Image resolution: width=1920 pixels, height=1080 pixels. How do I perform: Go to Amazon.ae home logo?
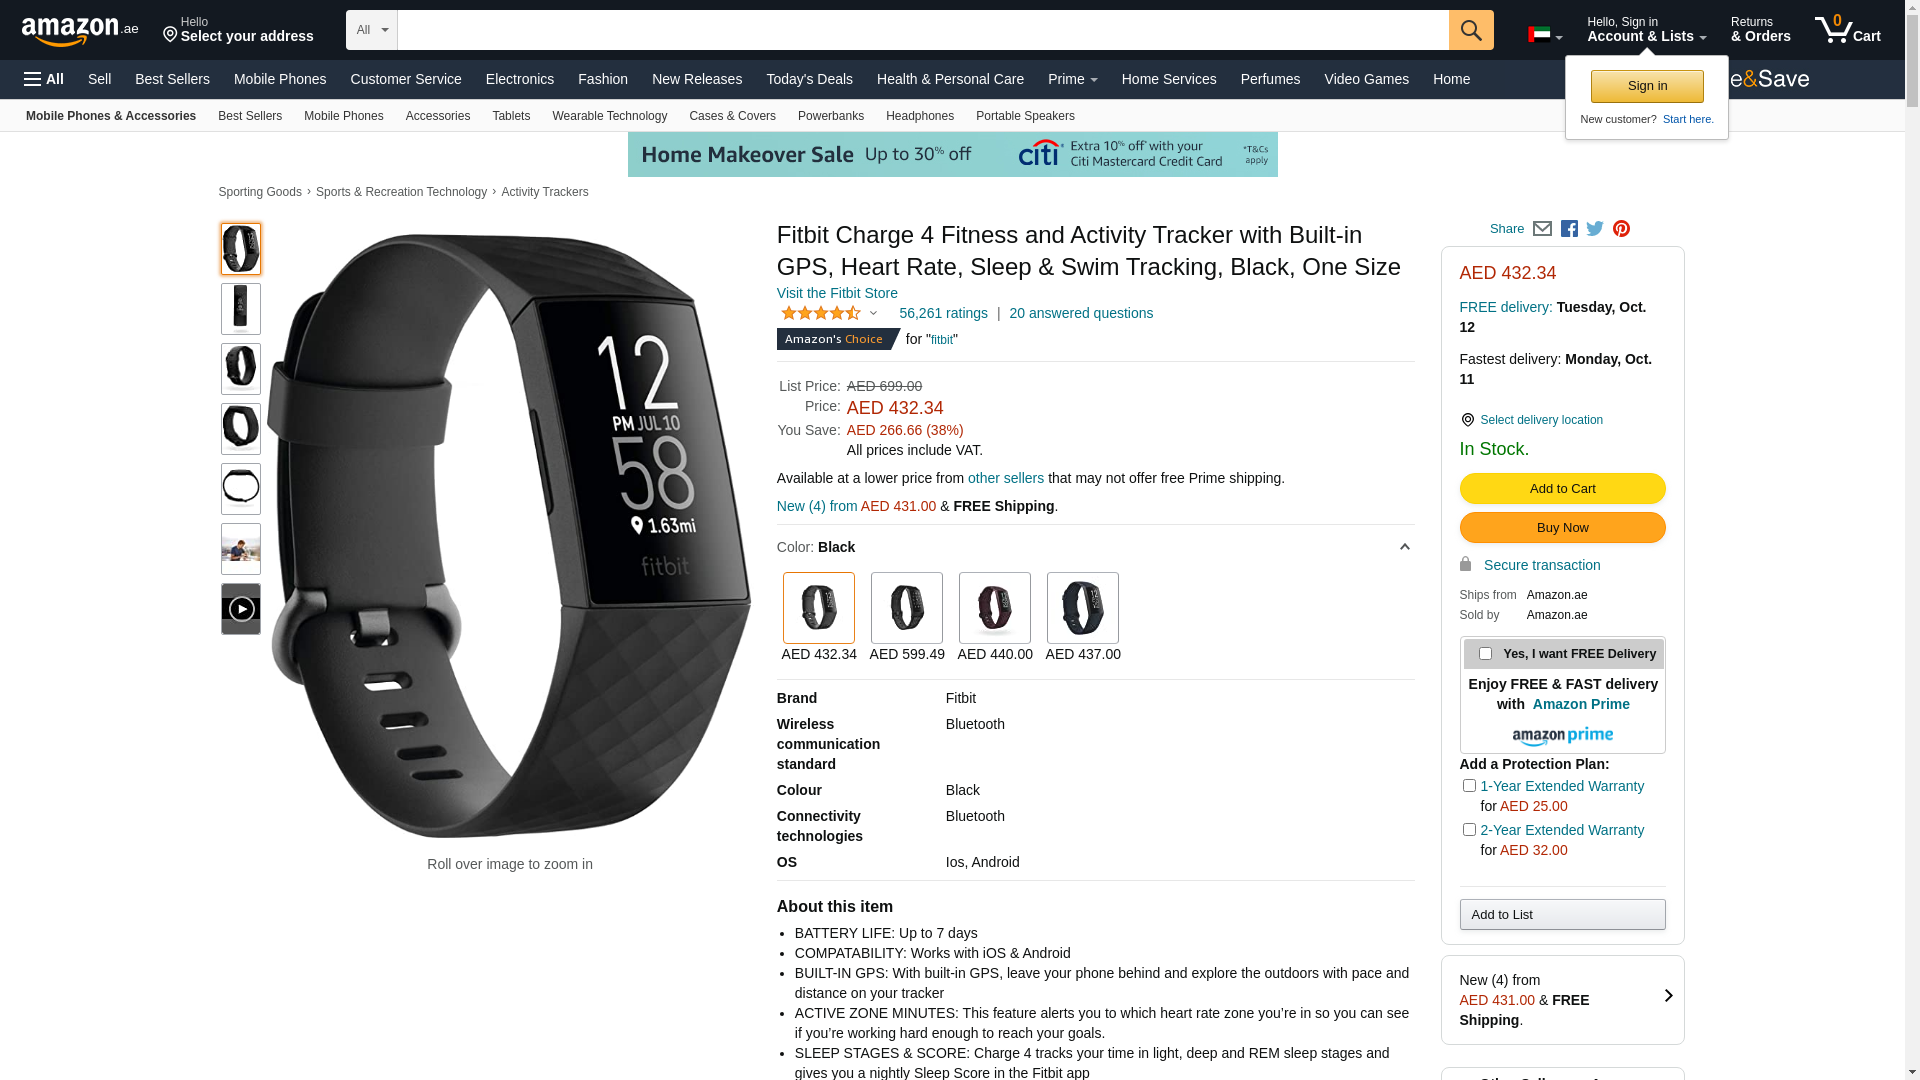tap(80, 30)
